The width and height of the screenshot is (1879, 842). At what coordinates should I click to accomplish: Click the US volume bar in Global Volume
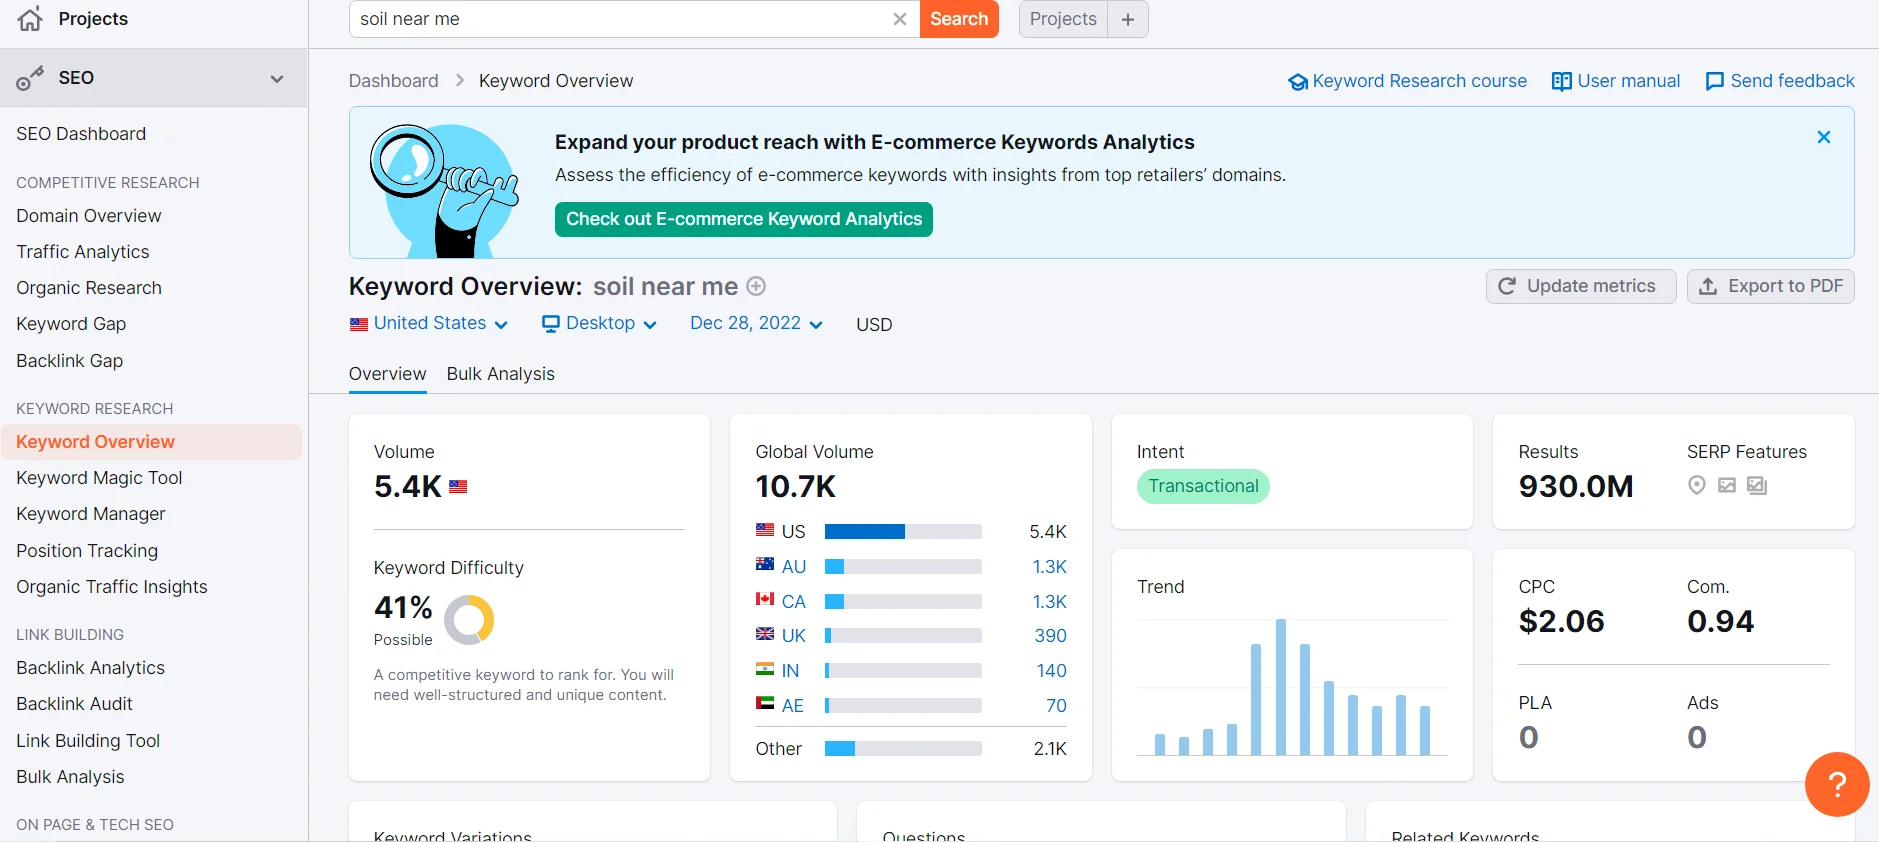903,532
